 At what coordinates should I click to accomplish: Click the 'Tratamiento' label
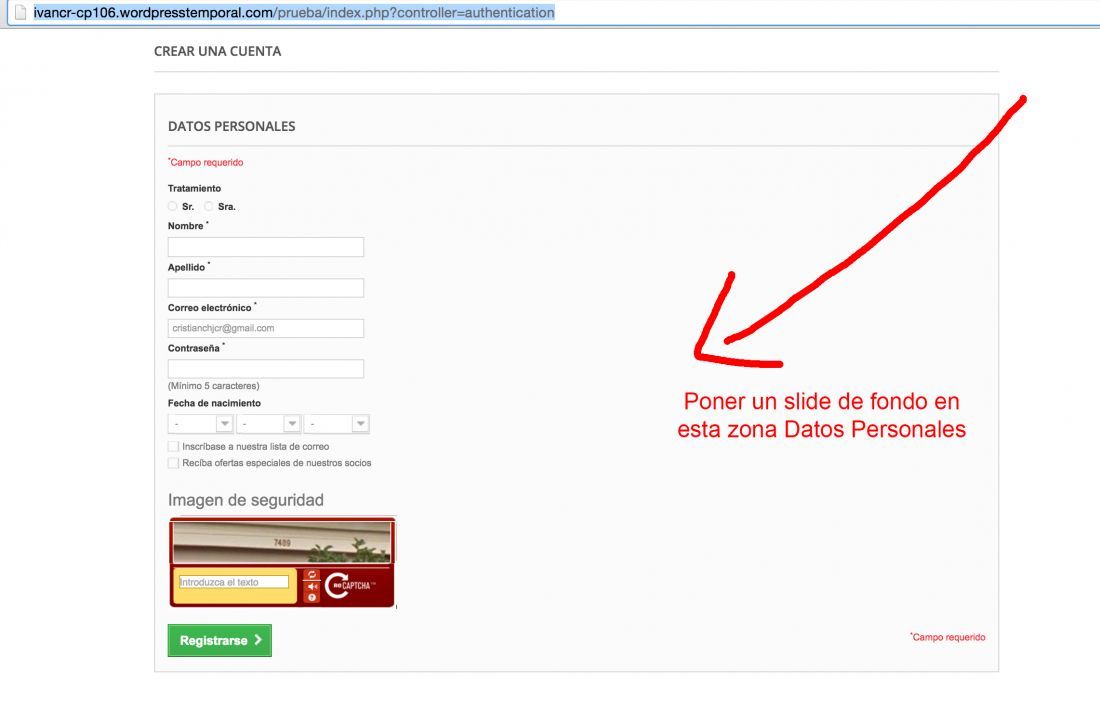pos(194,188)
